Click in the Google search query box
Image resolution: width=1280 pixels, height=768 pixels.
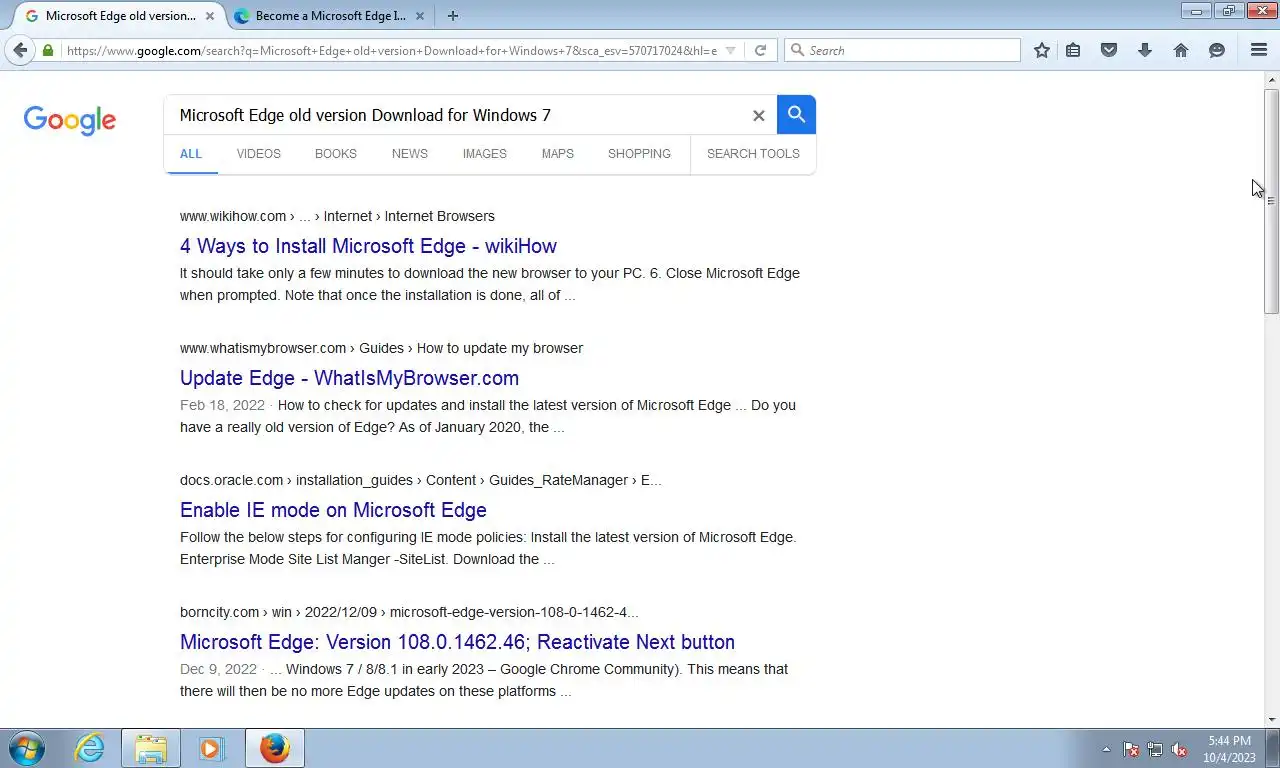click(x=460, y=115)
